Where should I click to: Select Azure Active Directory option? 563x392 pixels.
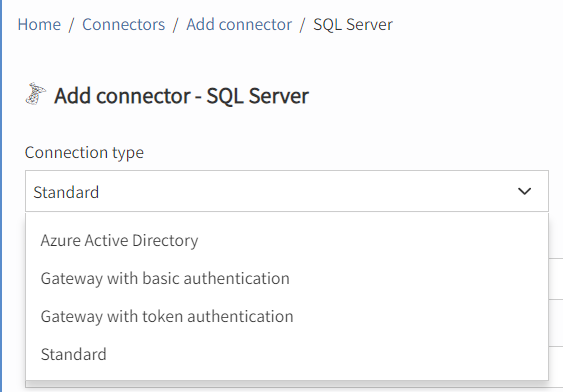pyautogui.click(x=287, y=240)
